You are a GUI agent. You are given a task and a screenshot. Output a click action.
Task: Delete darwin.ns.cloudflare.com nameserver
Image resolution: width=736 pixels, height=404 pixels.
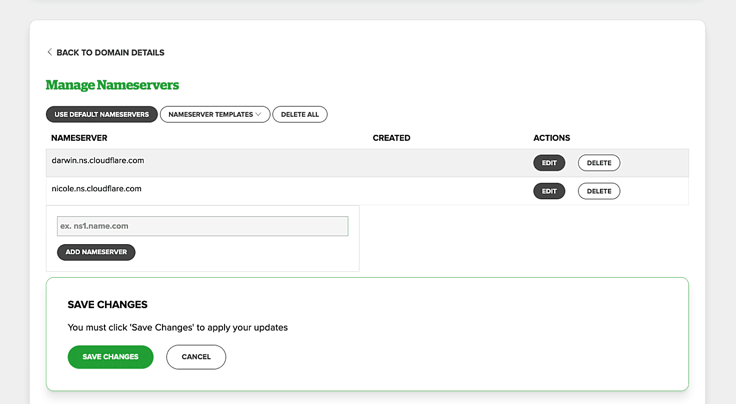(x=599, y=163)
